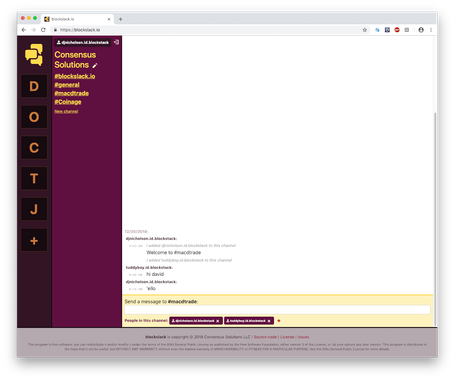
Task: Open the License footer link
Action: tap(287, 337)
